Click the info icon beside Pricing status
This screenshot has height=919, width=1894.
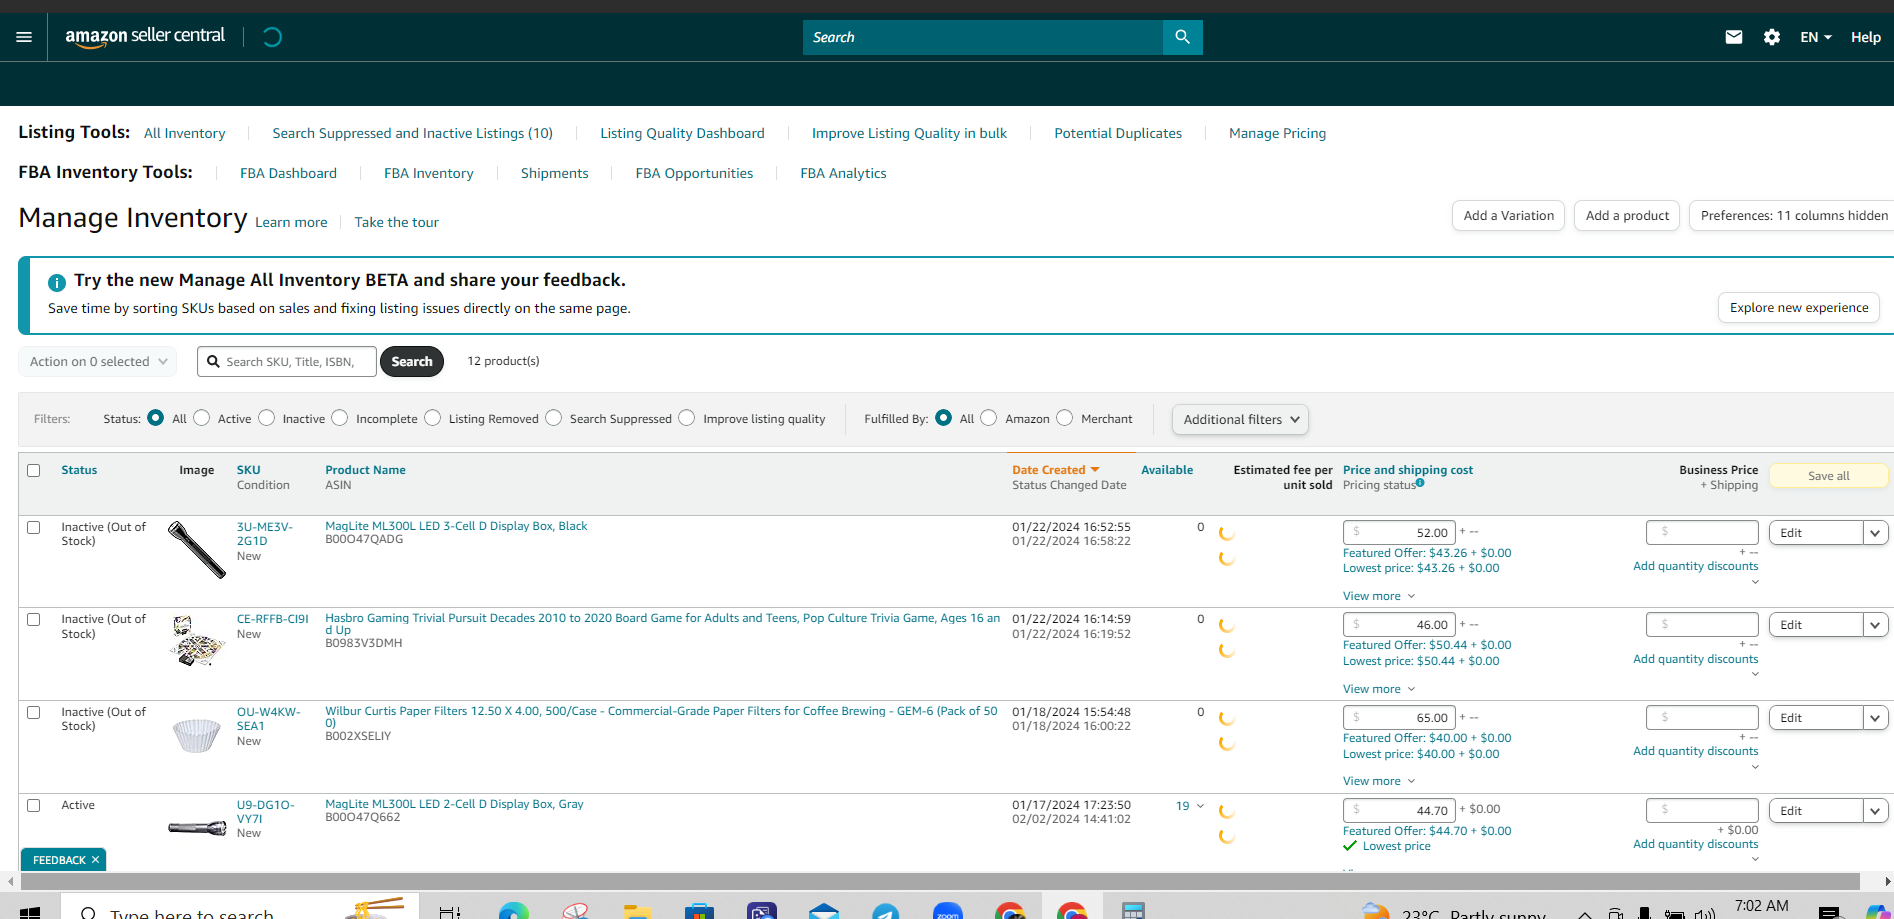click(1420, 483)
